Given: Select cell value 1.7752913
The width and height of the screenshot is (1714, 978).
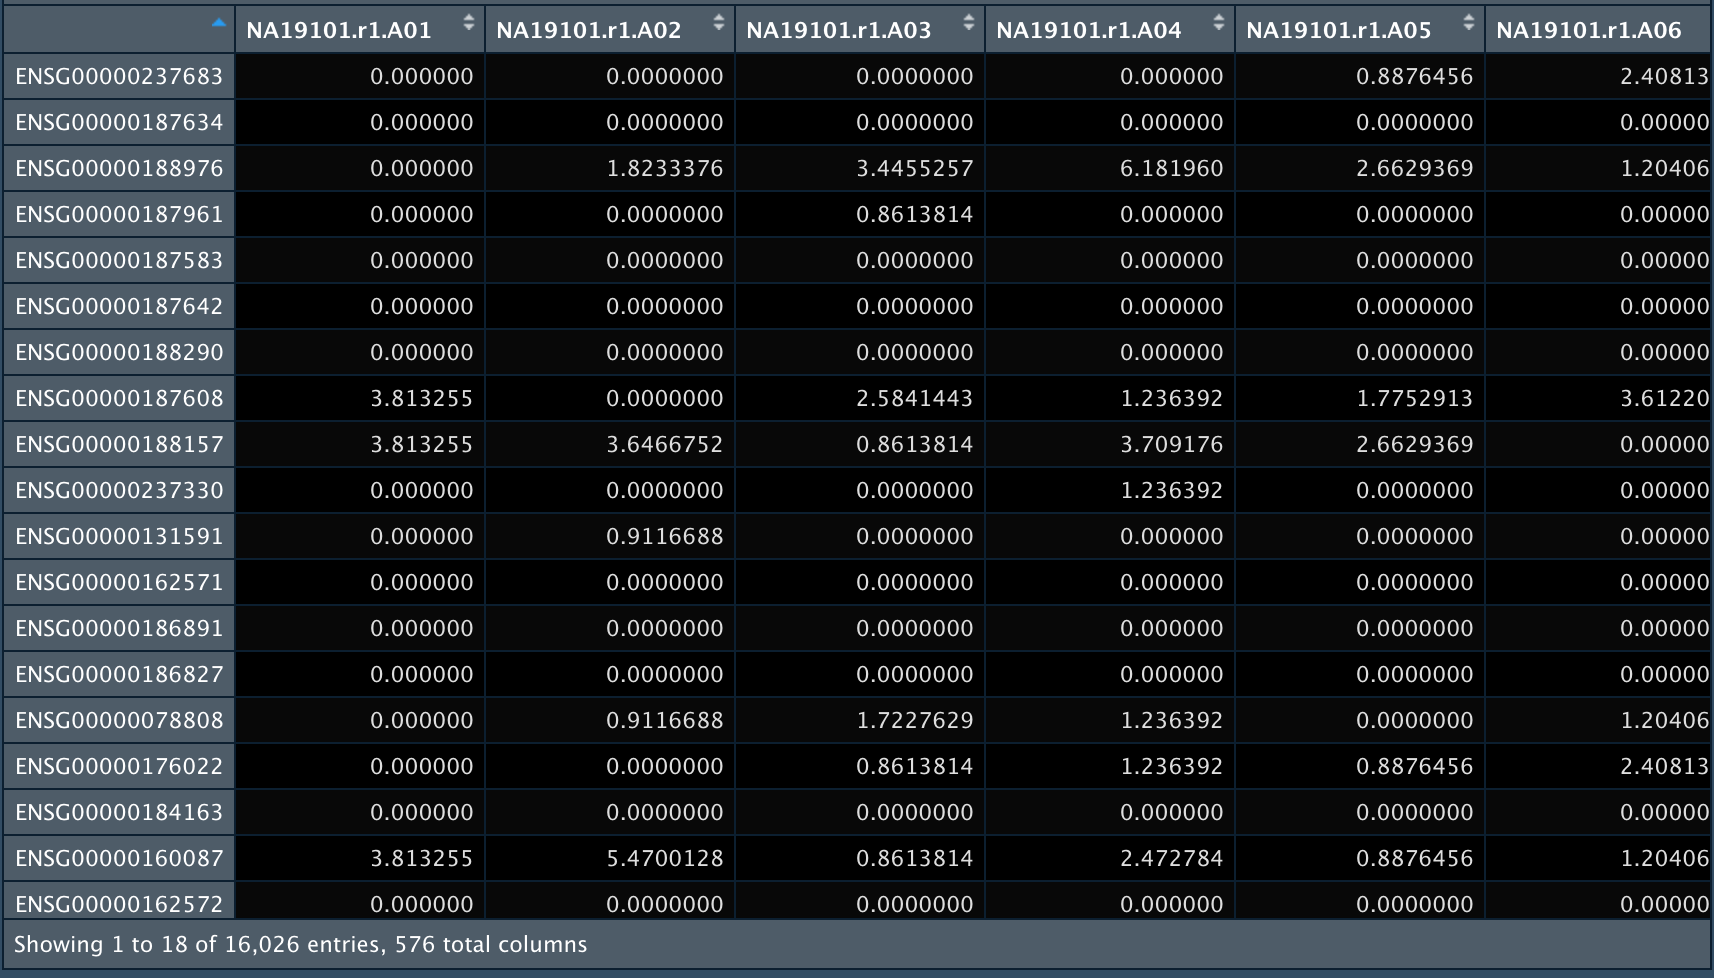Looking at the screenshot, I should click(x=1415, y=398).
